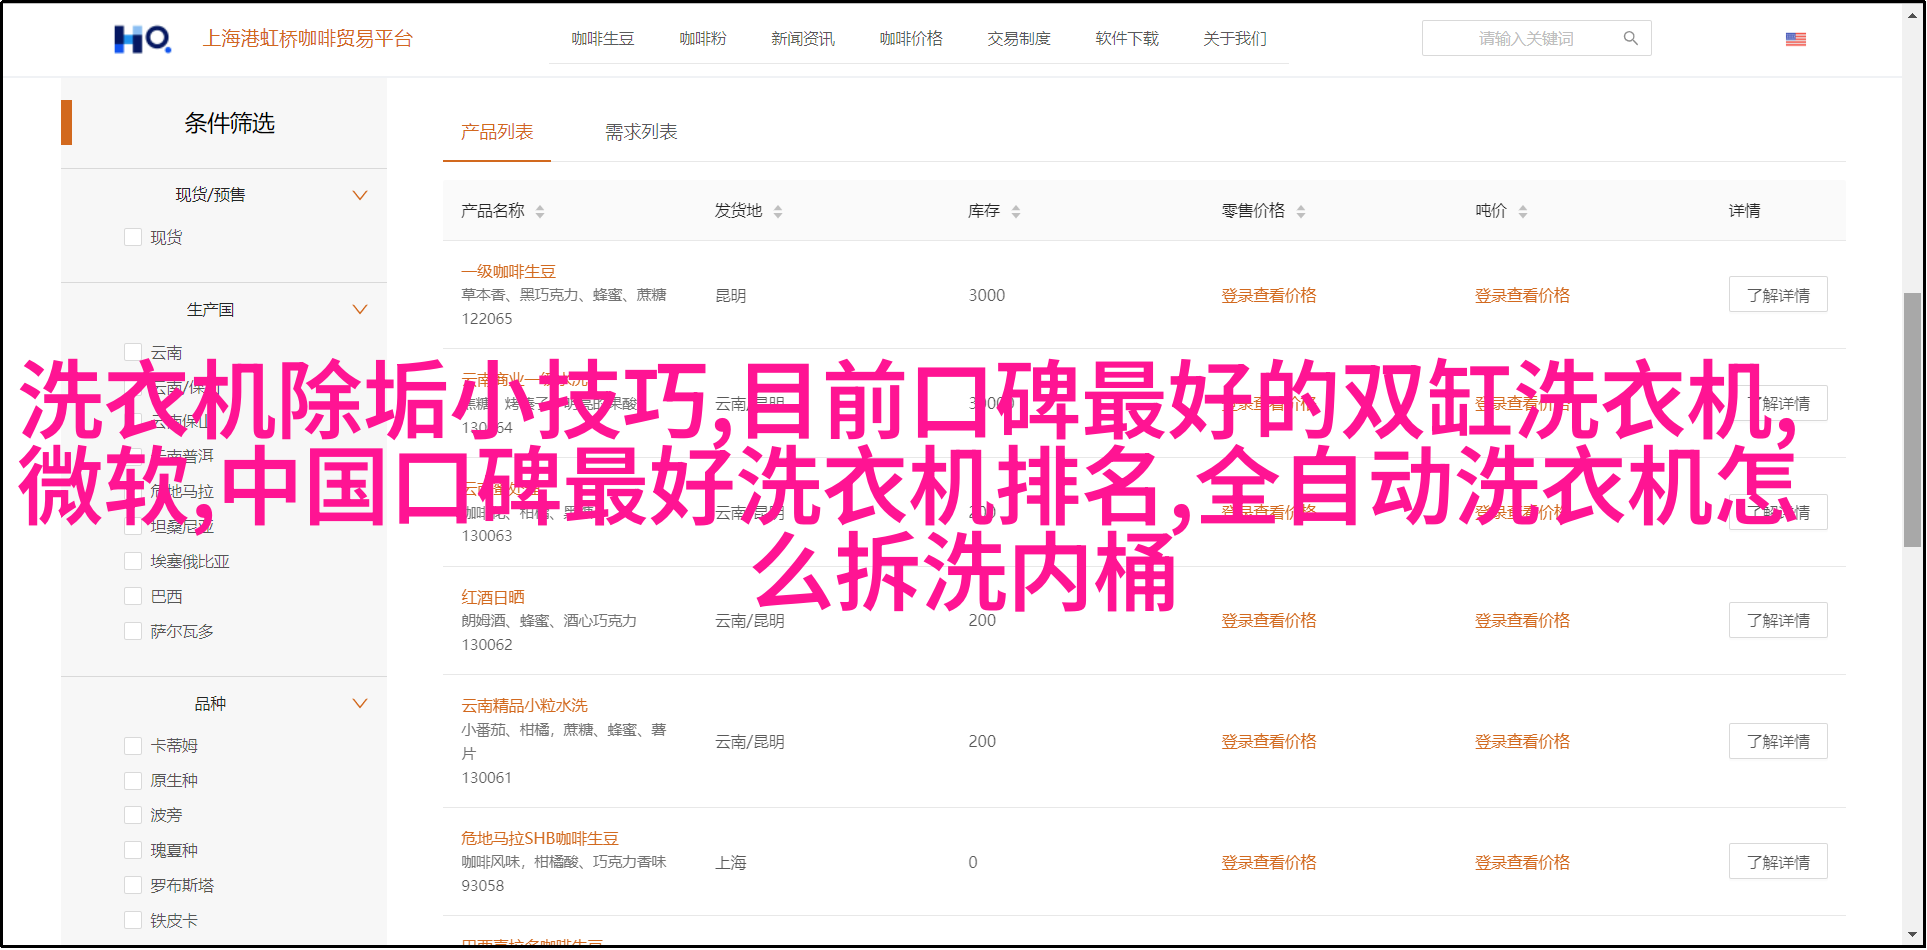Click the 上海港虹桥咖啡贸易平台 site title
Screen dimensions: 1927x950
[x=308, y=39]
